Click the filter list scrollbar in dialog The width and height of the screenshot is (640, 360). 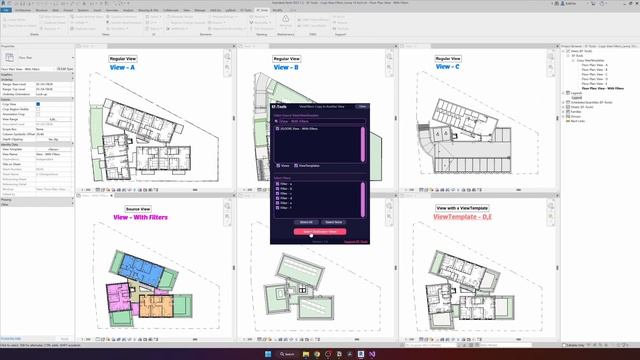click(362, 199)
